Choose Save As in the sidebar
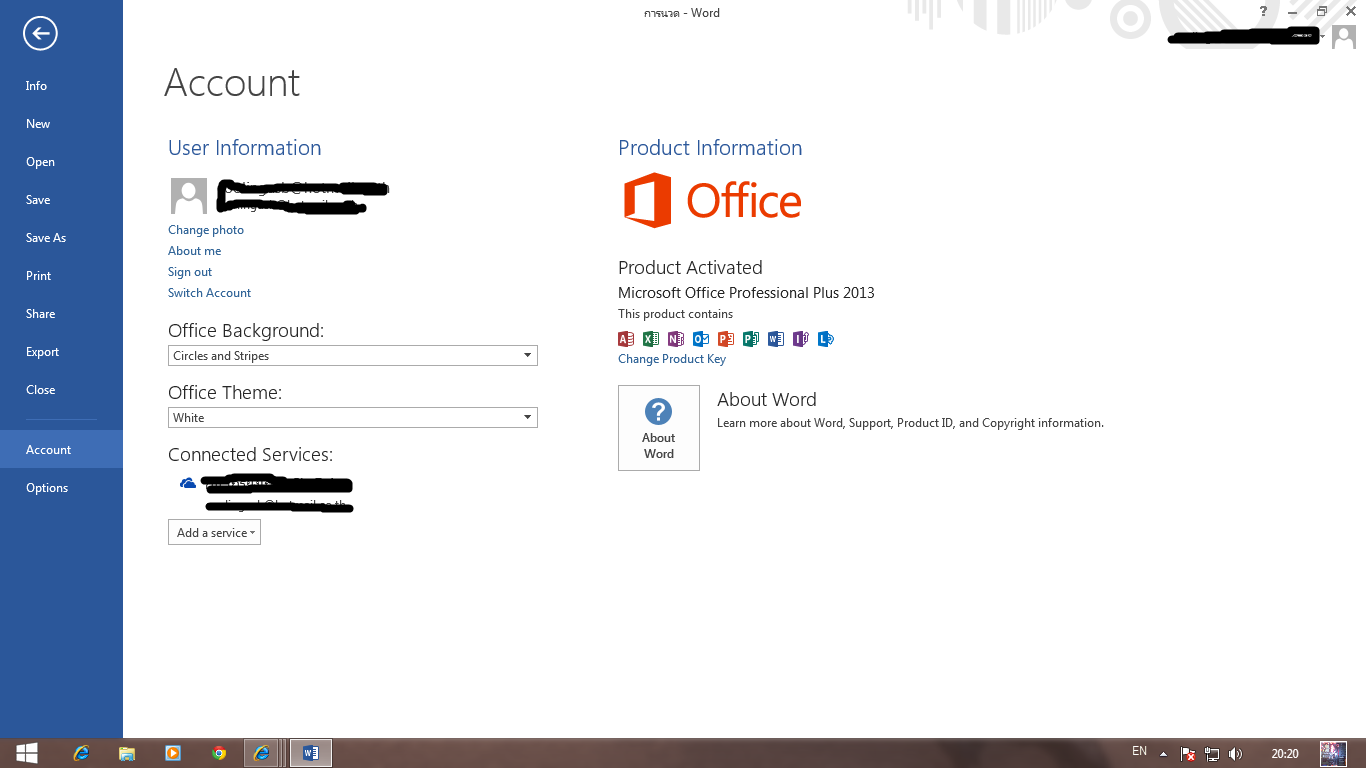 pos(46,238)
